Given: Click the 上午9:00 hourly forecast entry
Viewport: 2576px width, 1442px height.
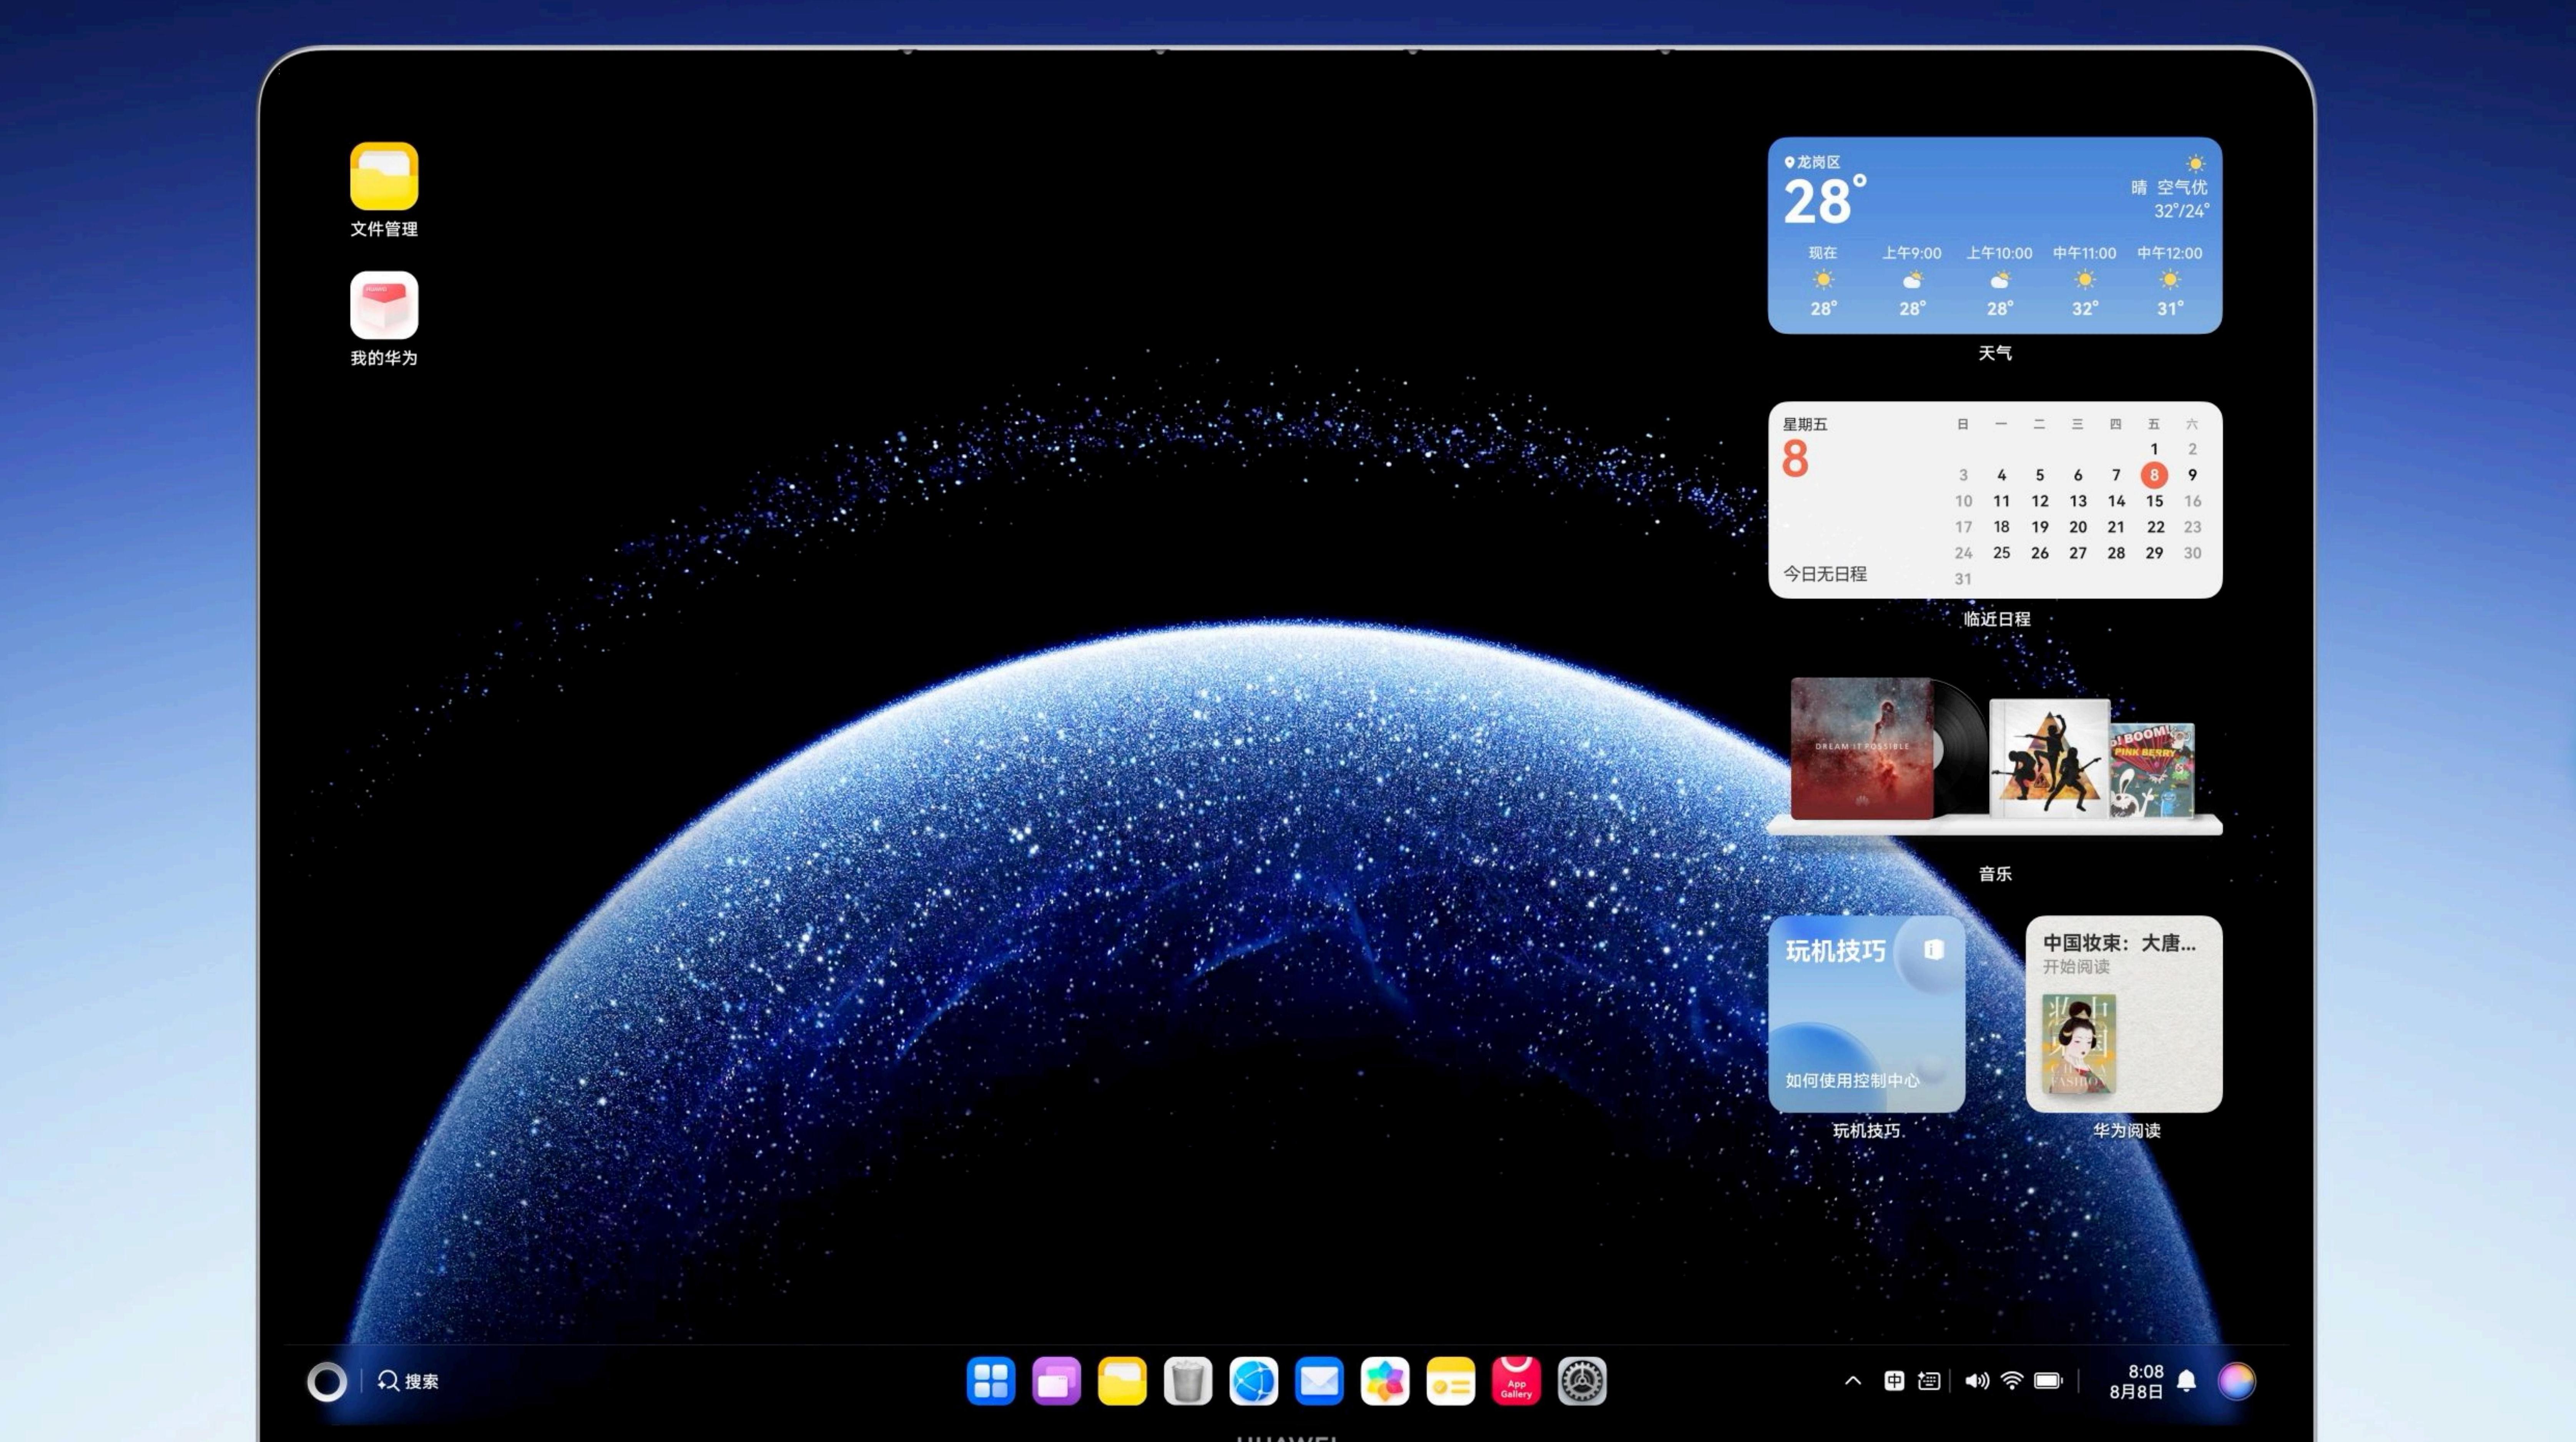Looking at the screenshot, I should tap(1912, 281).
